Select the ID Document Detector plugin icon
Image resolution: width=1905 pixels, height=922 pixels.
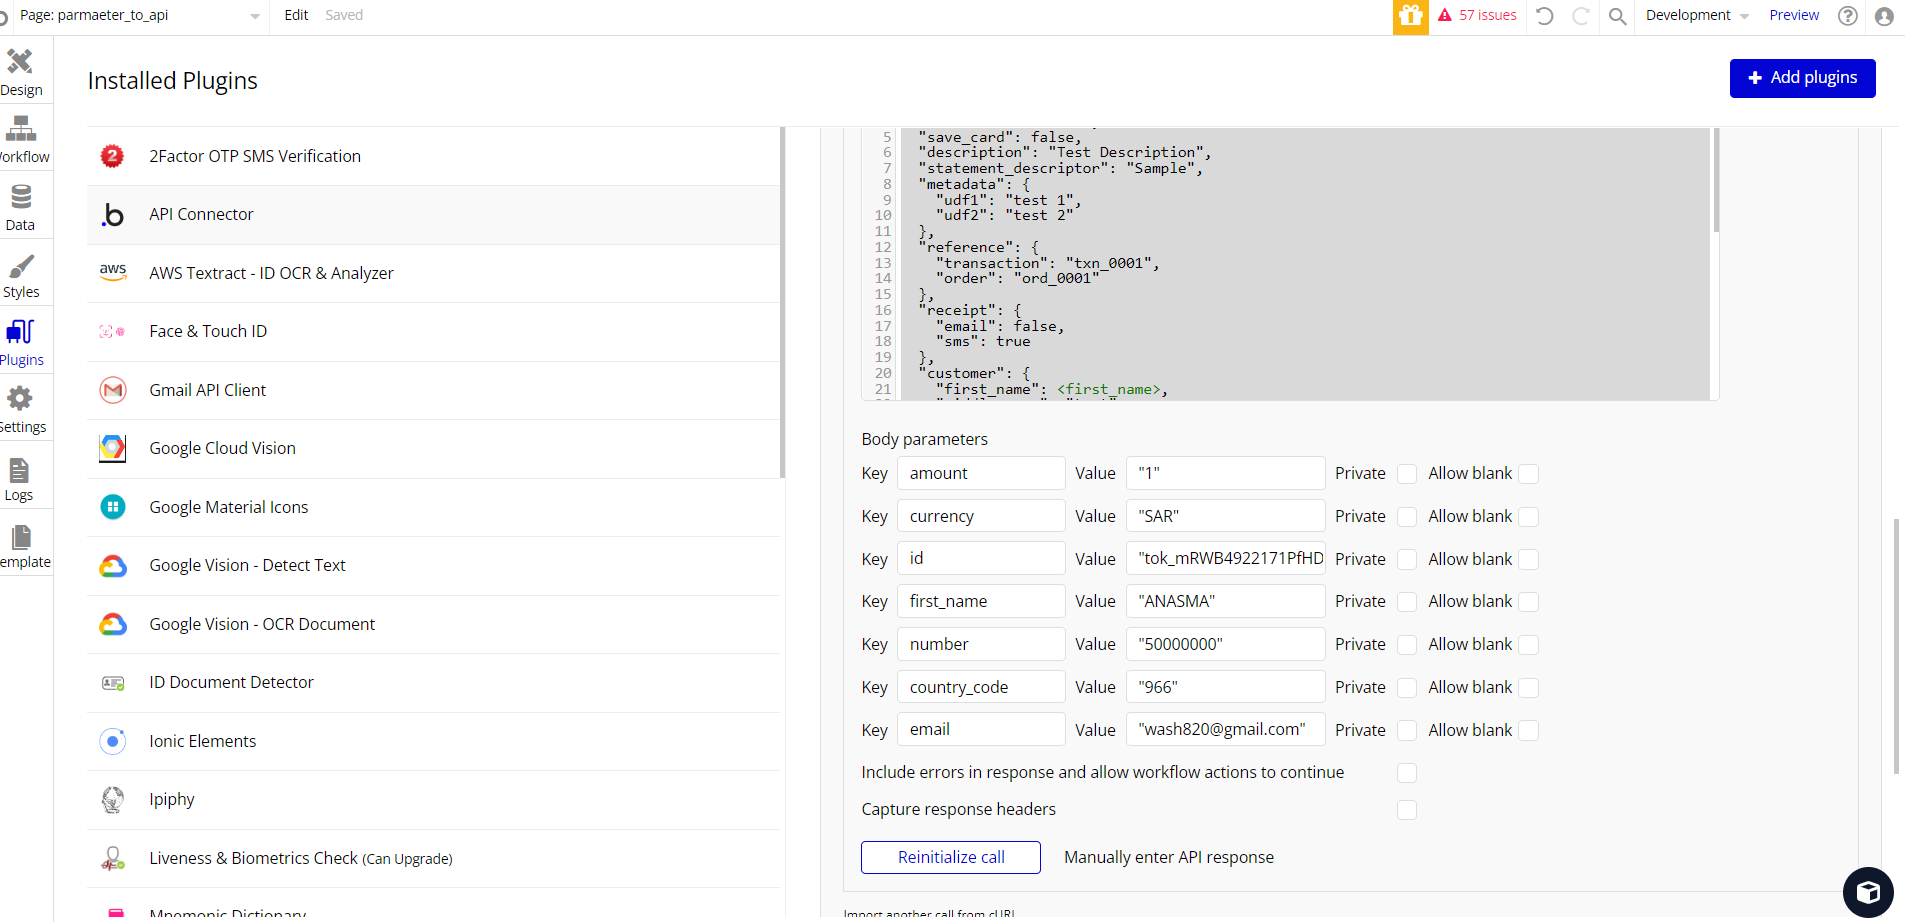(x=113, y=683)
